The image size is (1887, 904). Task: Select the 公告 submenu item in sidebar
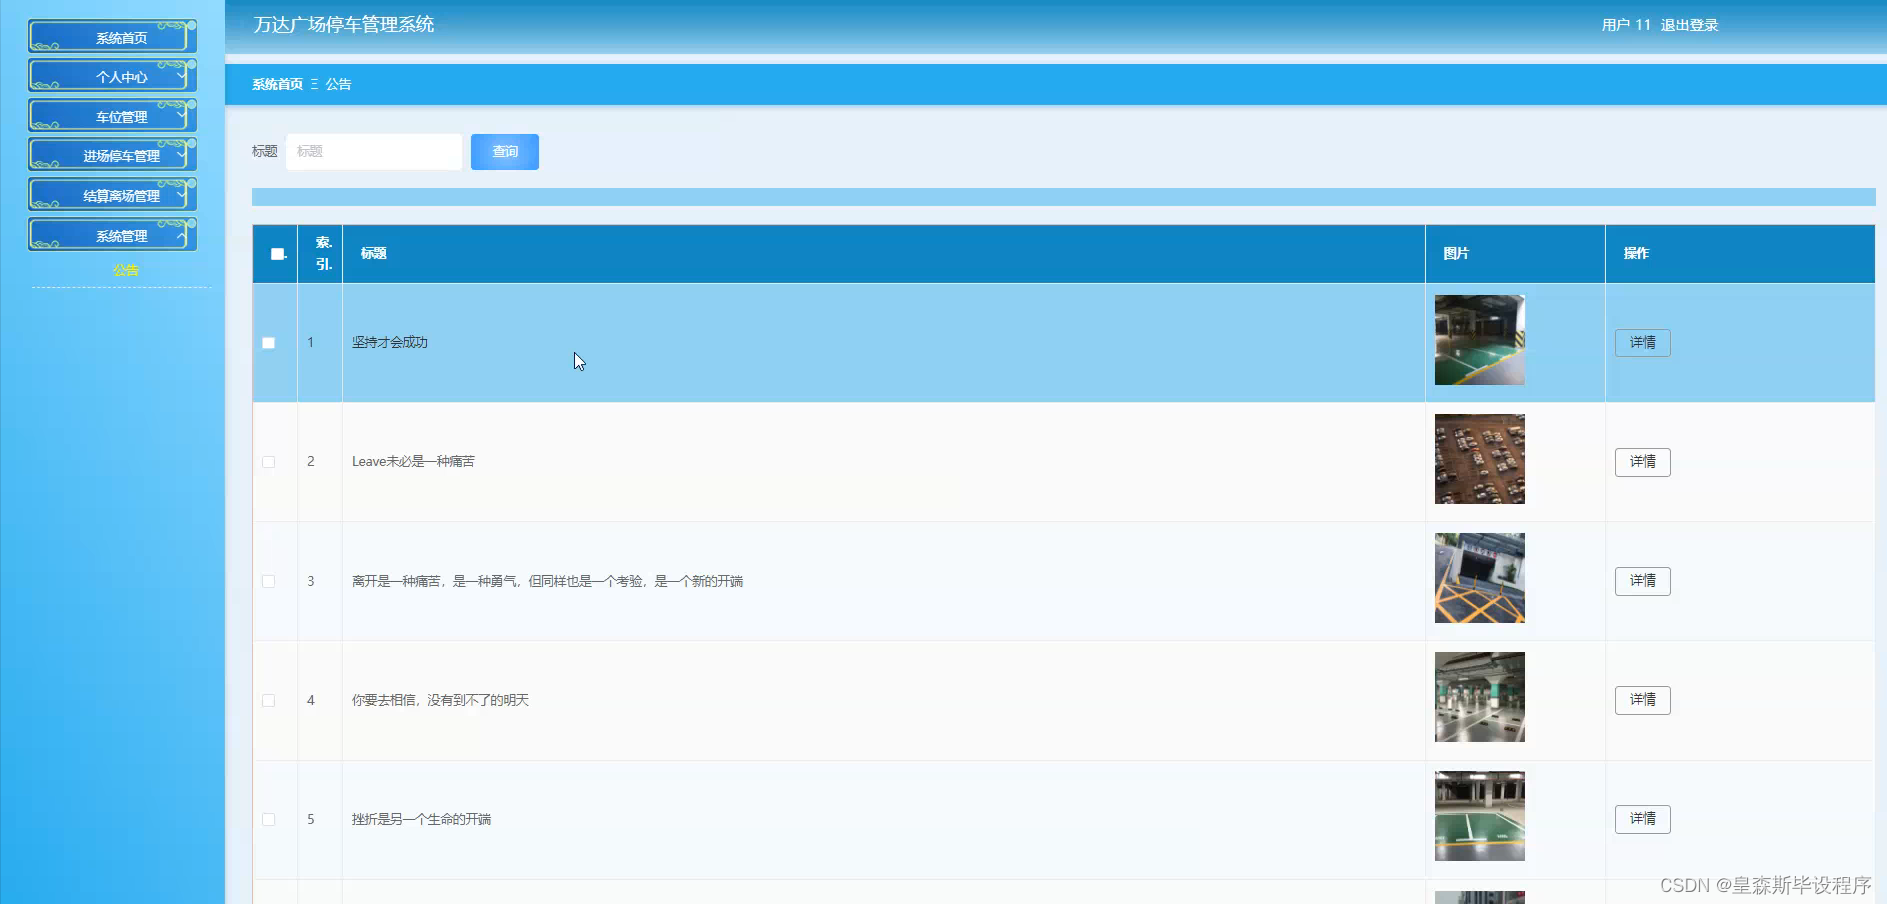point(125,270)
